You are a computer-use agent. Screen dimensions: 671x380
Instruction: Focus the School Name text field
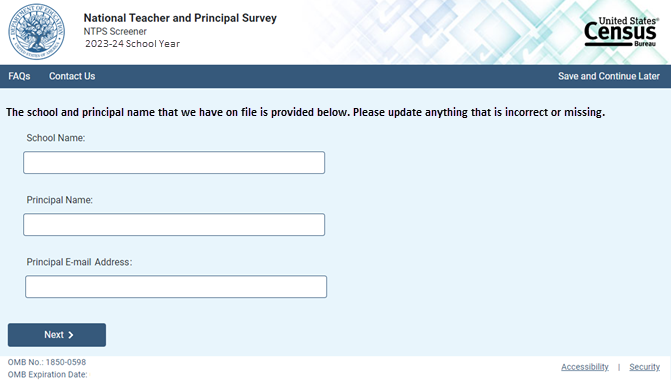pyautogui.click(x=174, y=163)
